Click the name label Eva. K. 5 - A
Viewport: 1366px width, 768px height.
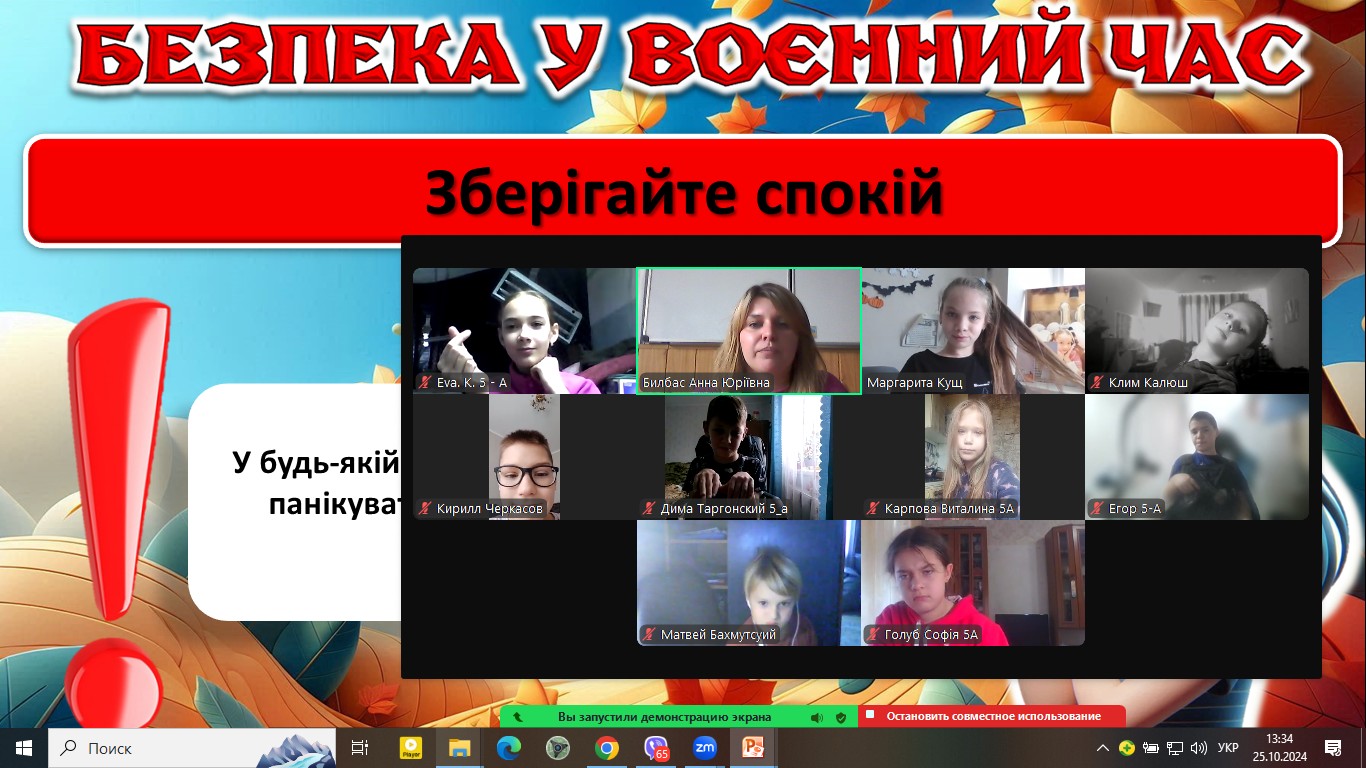click(472, 383)
